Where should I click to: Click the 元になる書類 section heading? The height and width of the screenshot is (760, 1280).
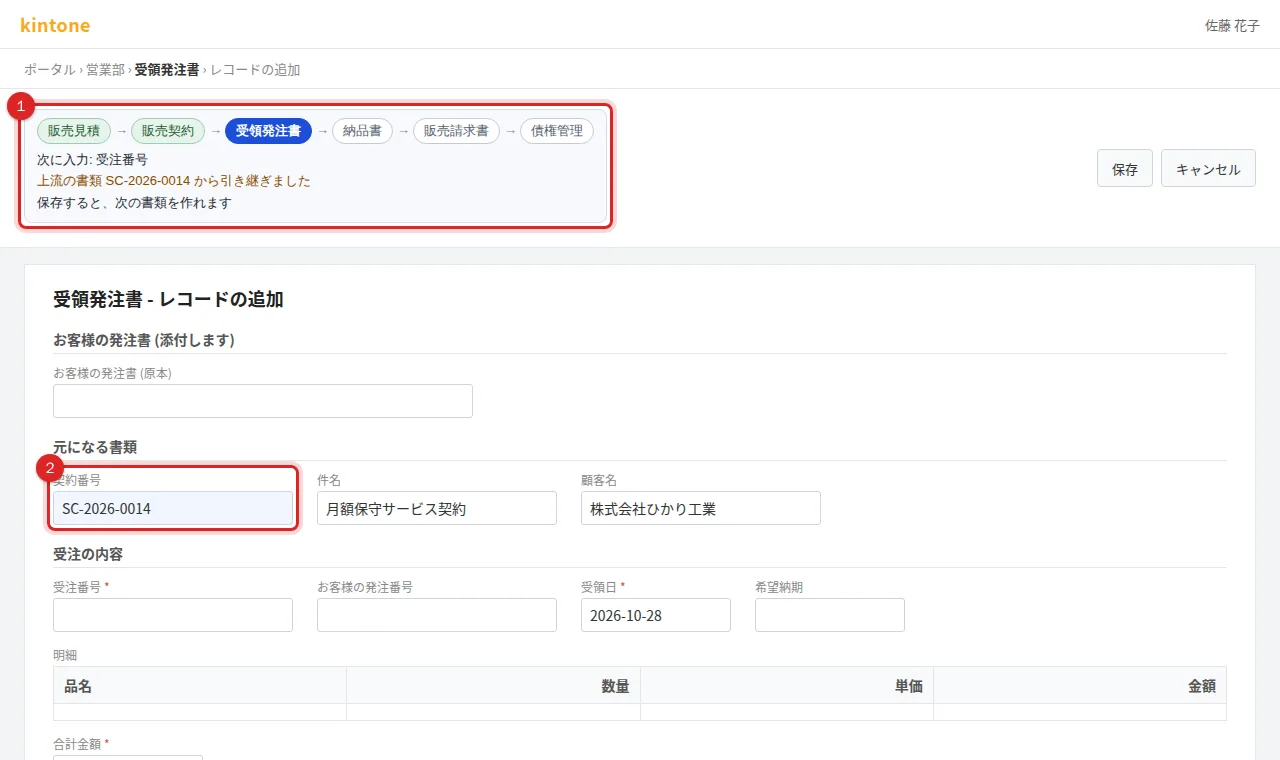click(95, 446)
